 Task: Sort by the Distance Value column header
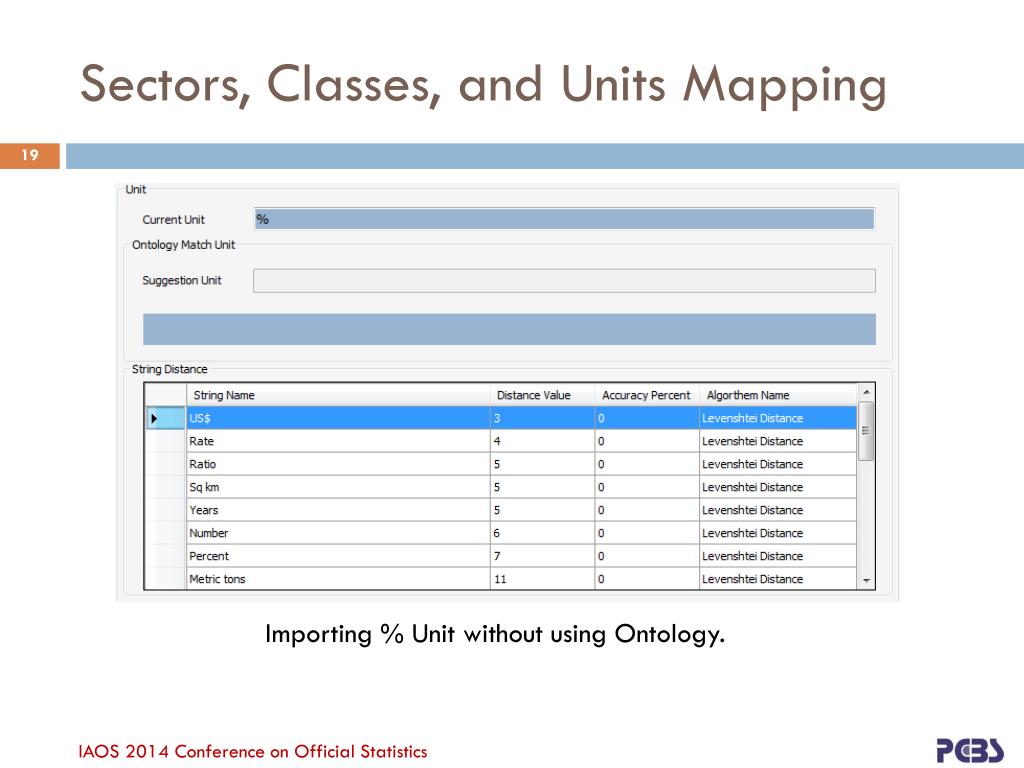click(542, 395)
